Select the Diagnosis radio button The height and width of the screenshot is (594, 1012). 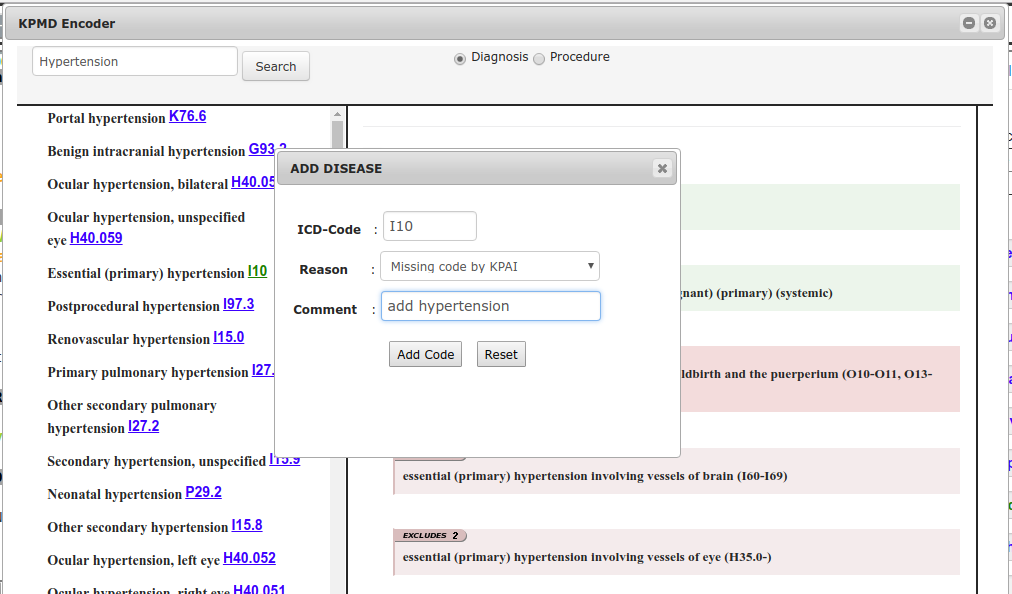coord(460,58)
